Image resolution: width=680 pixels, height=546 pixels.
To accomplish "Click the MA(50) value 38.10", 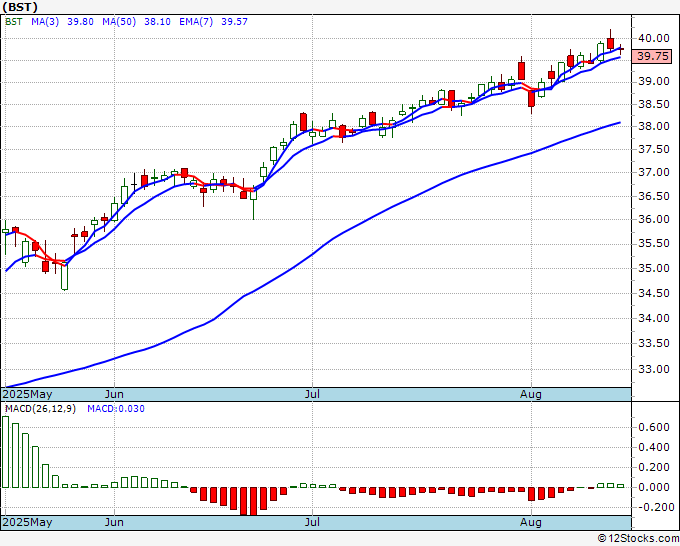I will (x=157, y=22).
